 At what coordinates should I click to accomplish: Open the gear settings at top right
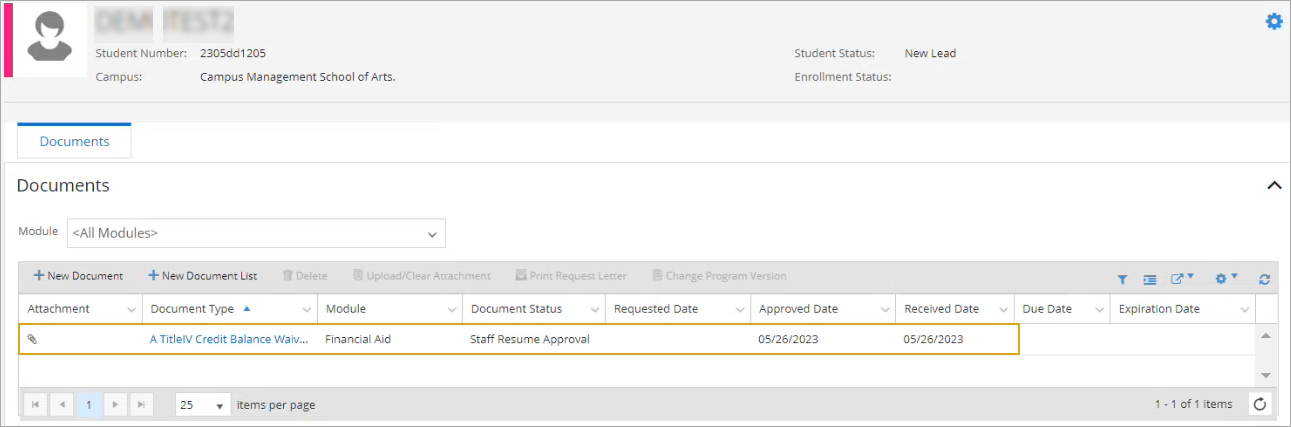pos(1273,21)
